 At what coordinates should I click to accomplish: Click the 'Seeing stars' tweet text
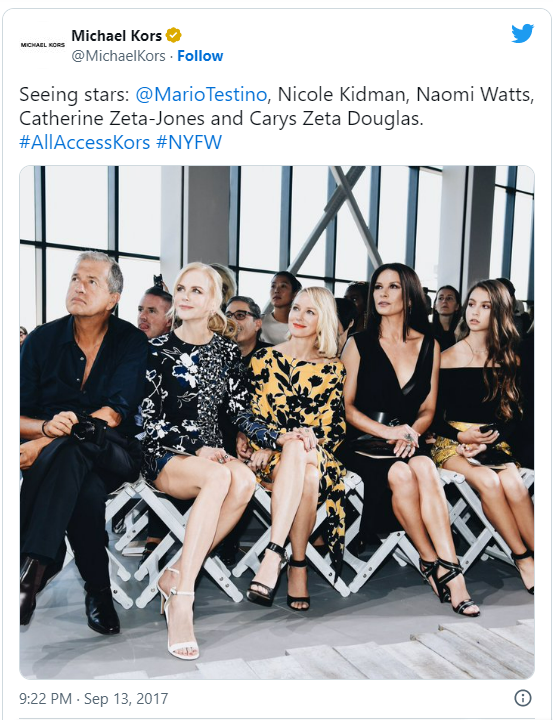click(x=74, y=95)
